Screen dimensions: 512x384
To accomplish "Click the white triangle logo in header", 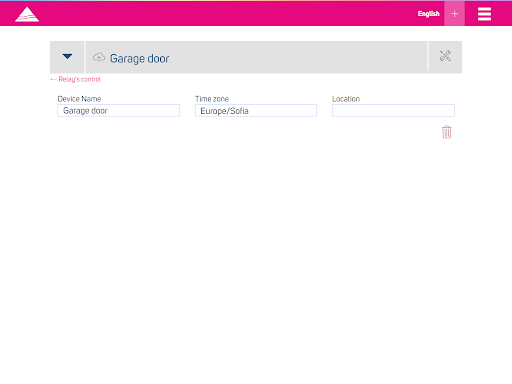I will (x=27, y=14).
